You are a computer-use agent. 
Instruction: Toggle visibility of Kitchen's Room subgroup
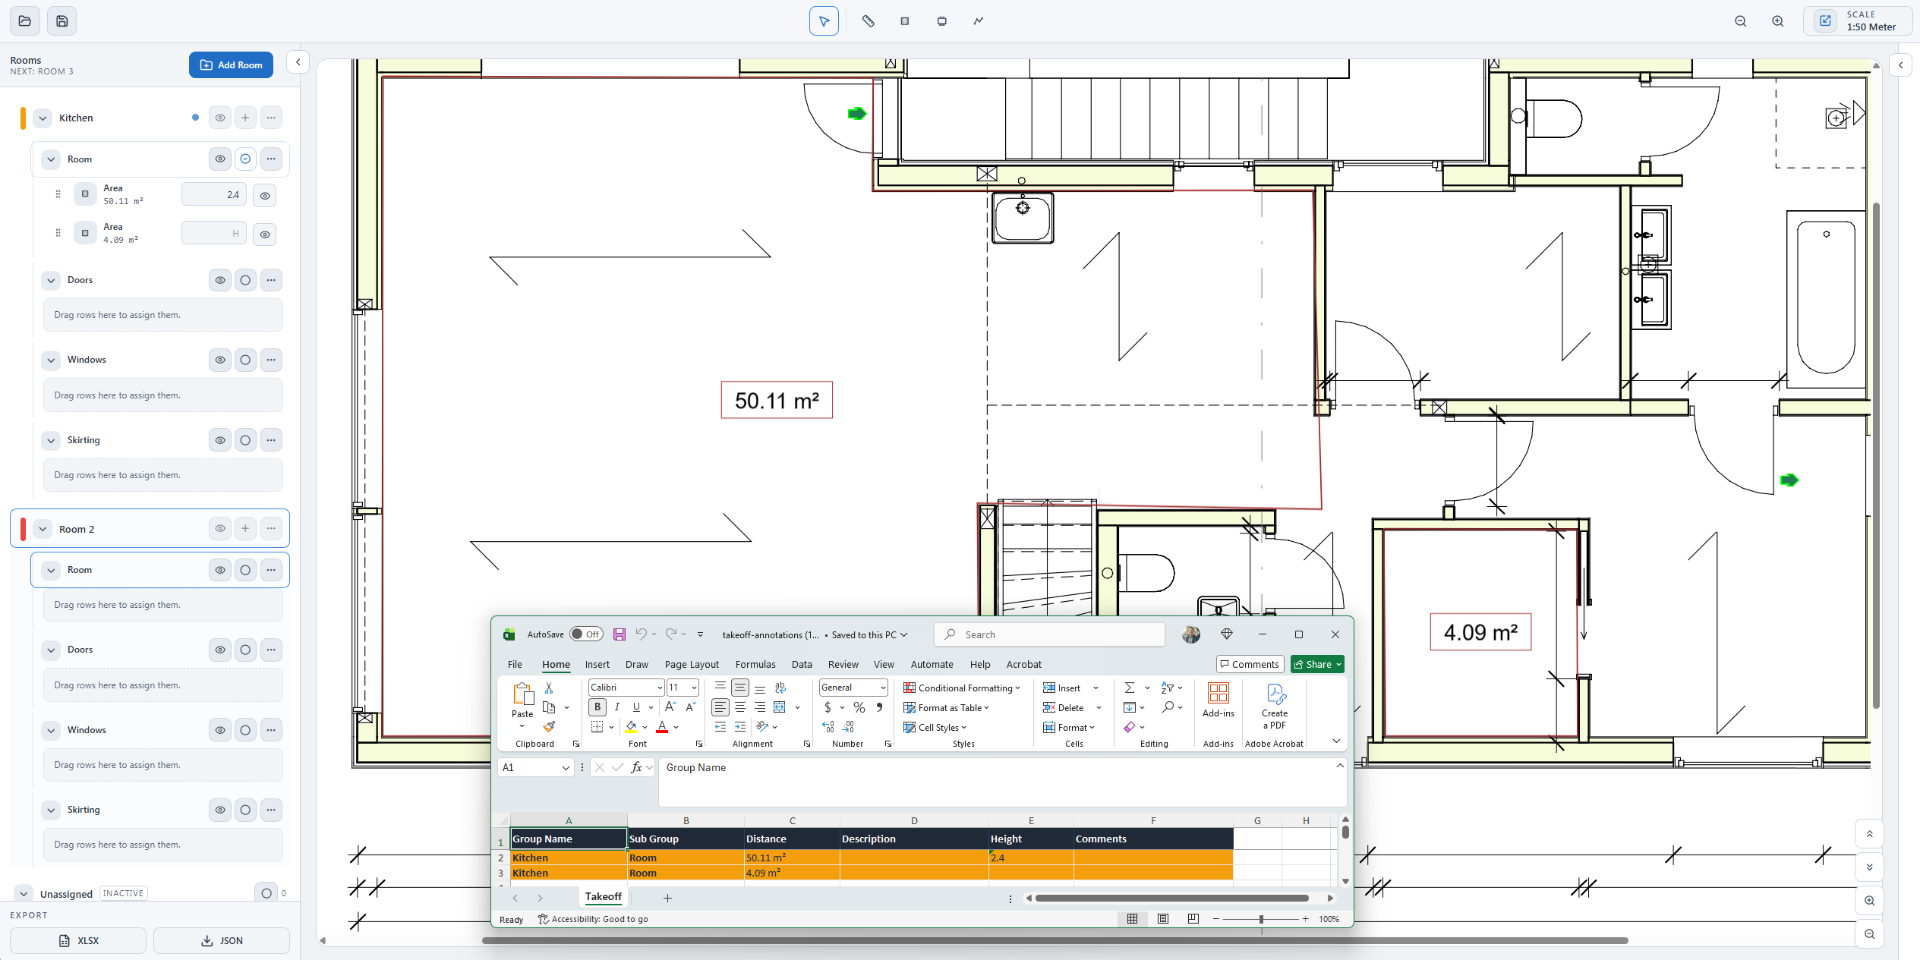click(220, 159)
